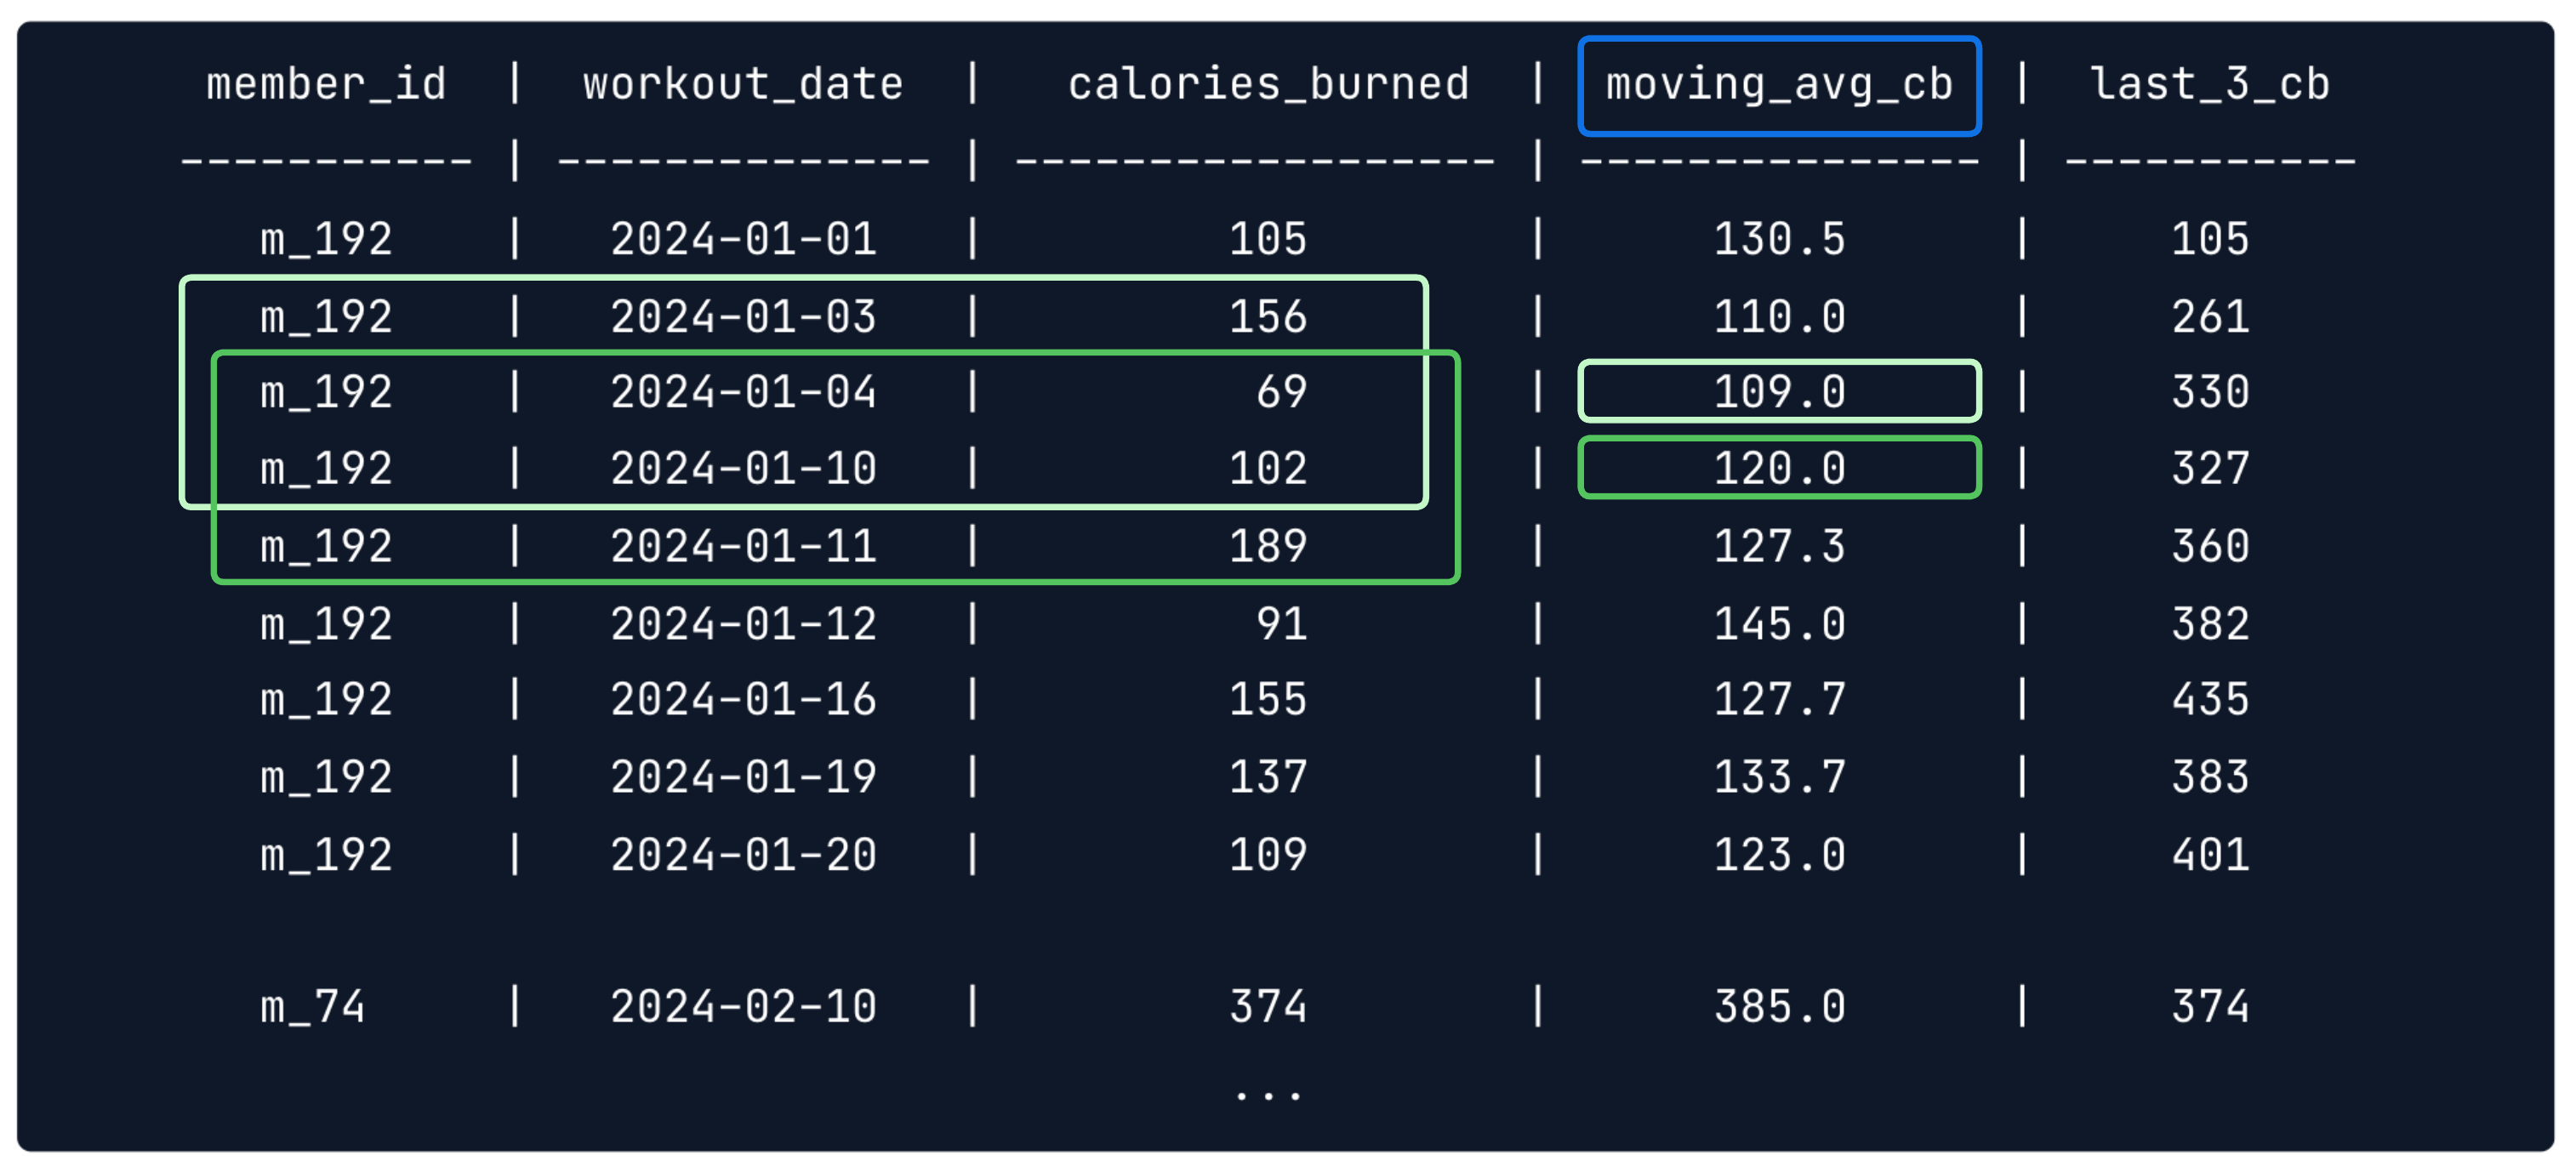The width and height of the screenshot is (2576, 1172).
Task: Click the 2024-01-20 workout date cell
Action: (x=743, y=855)
